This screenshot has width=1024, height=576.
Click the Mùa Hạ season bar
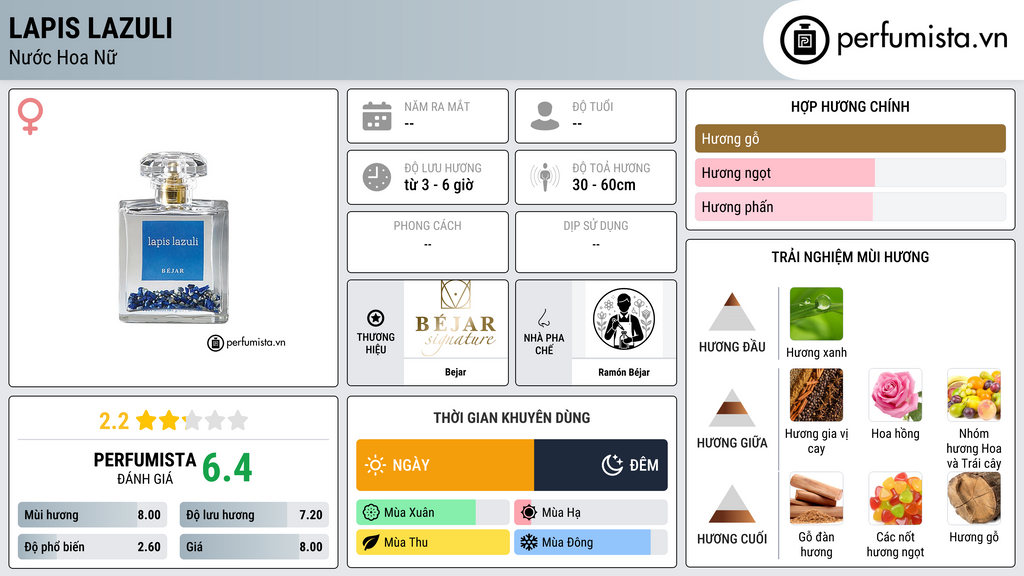[x=590, y=513]
